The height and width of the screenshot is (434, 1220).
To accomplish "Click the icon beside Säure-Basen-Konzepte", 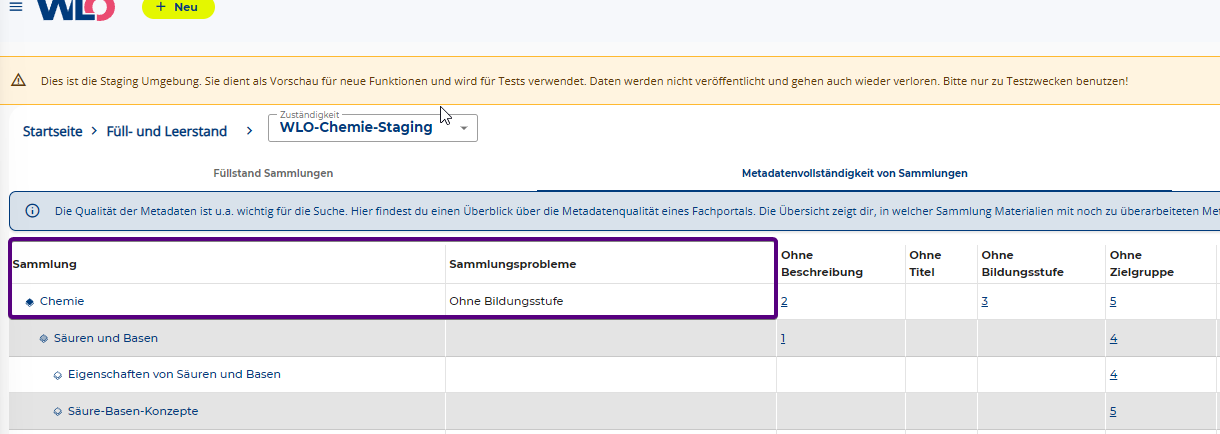I will pos(58,411).
